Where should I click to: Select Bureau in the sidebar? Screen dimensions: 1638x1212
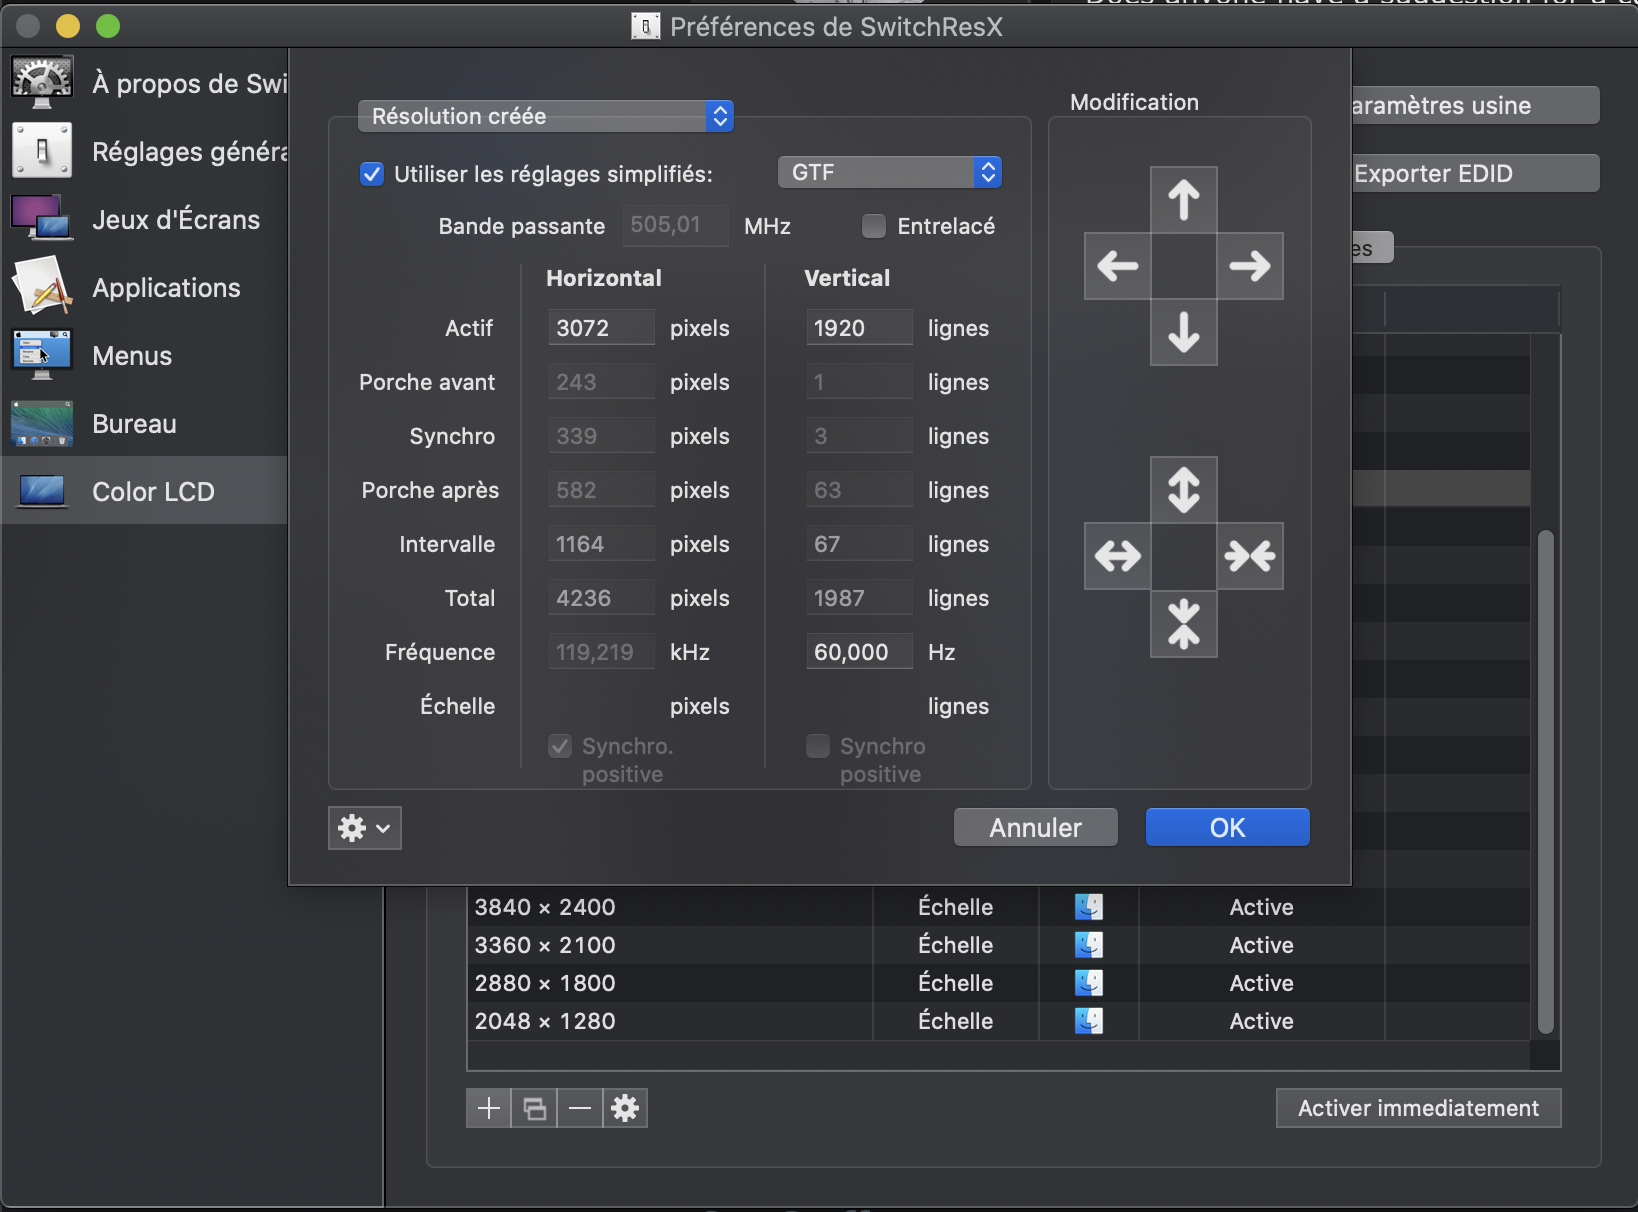pyautogui.click(x=145, y=424)
